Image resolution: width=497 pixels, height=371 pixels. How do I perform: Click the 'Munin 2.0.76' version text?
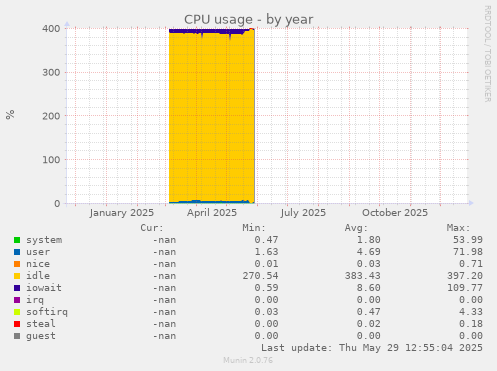(x=248, y=360)
